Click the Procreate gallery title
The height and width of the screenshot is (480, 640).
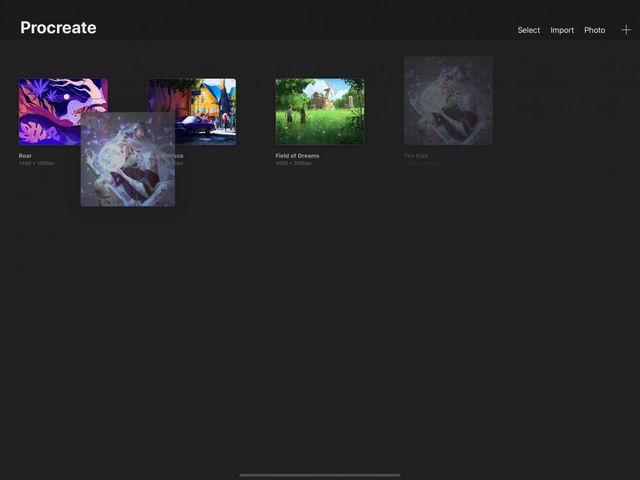pyautogui.click(x=58, y=28)
